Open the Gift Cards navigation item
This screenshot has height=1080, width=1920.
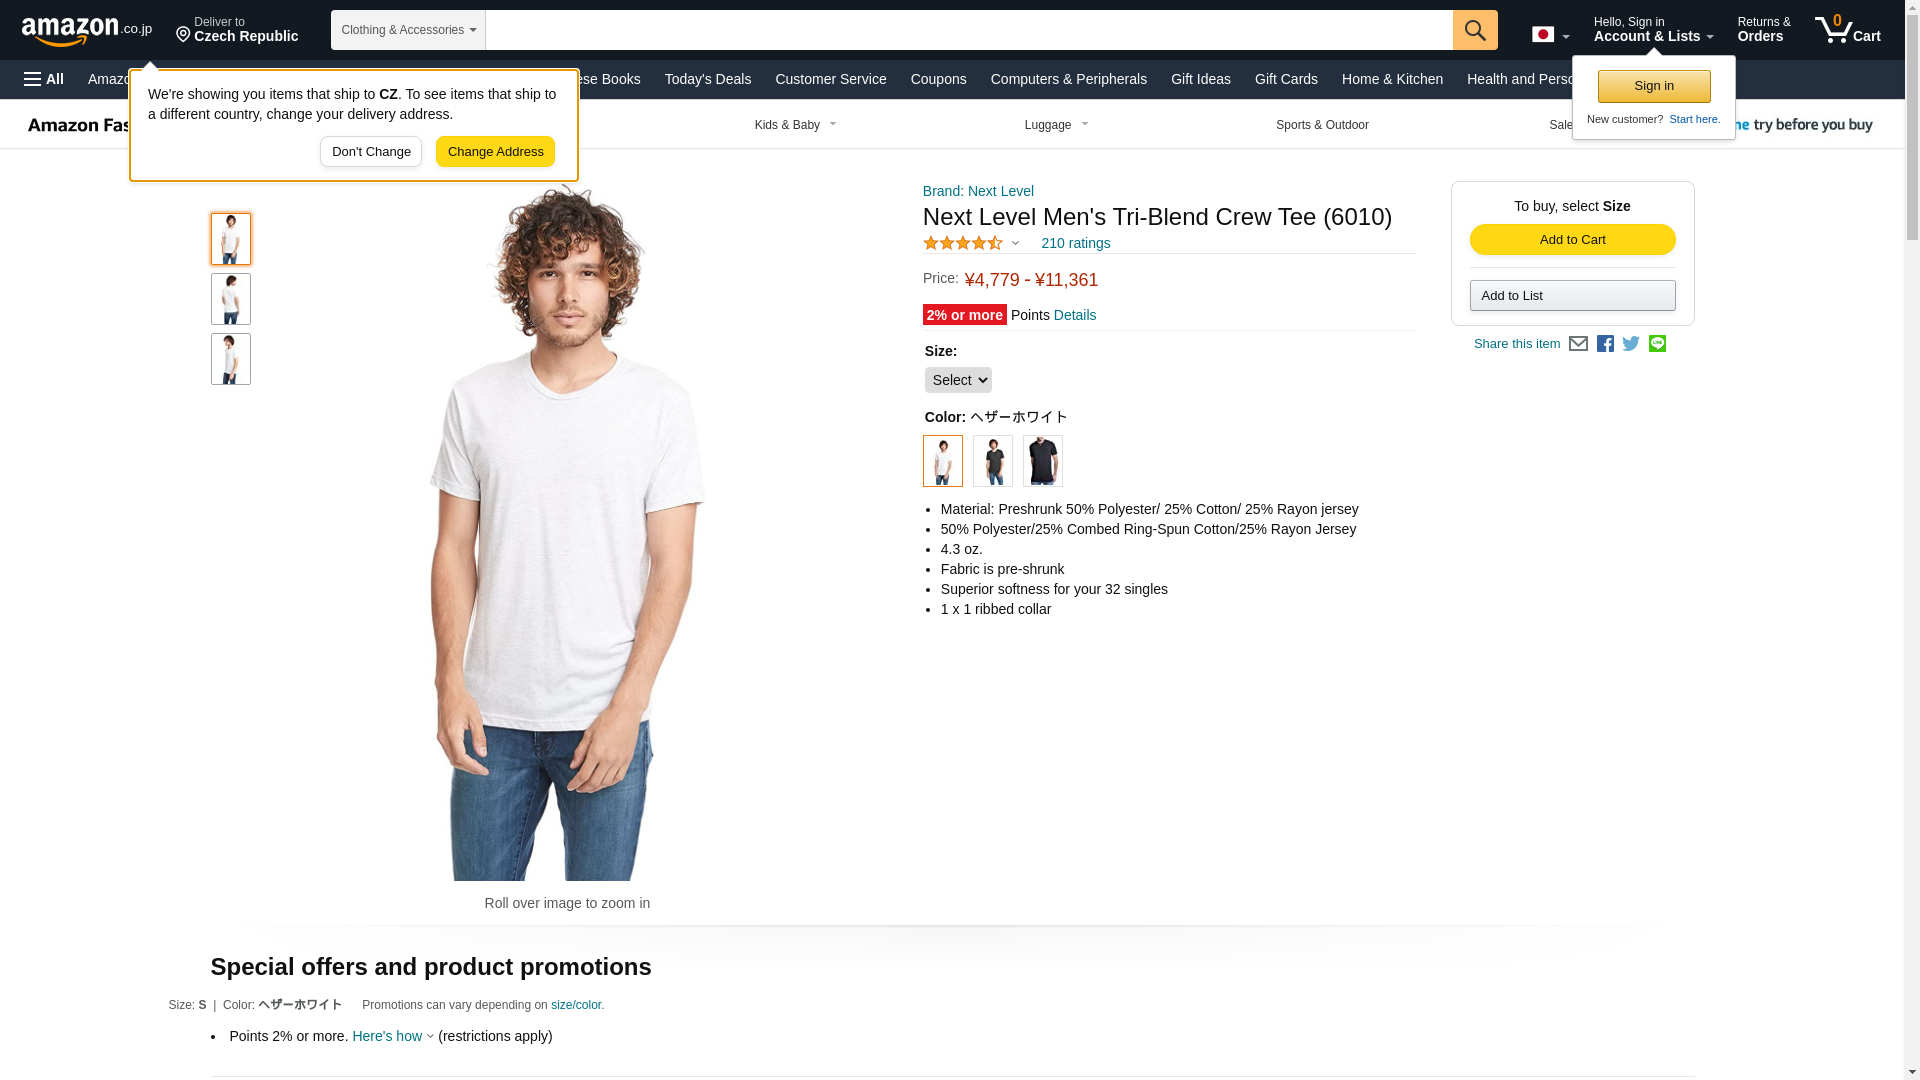[x=1286, y=79]
